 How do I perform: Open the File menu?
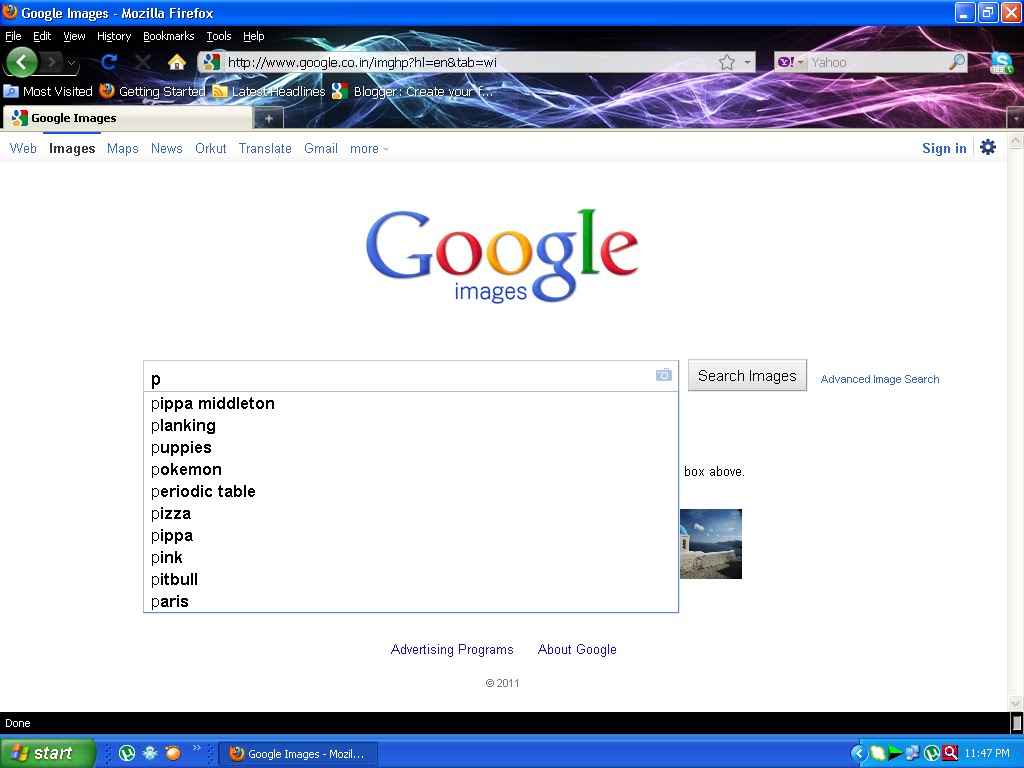click(13, 36)
